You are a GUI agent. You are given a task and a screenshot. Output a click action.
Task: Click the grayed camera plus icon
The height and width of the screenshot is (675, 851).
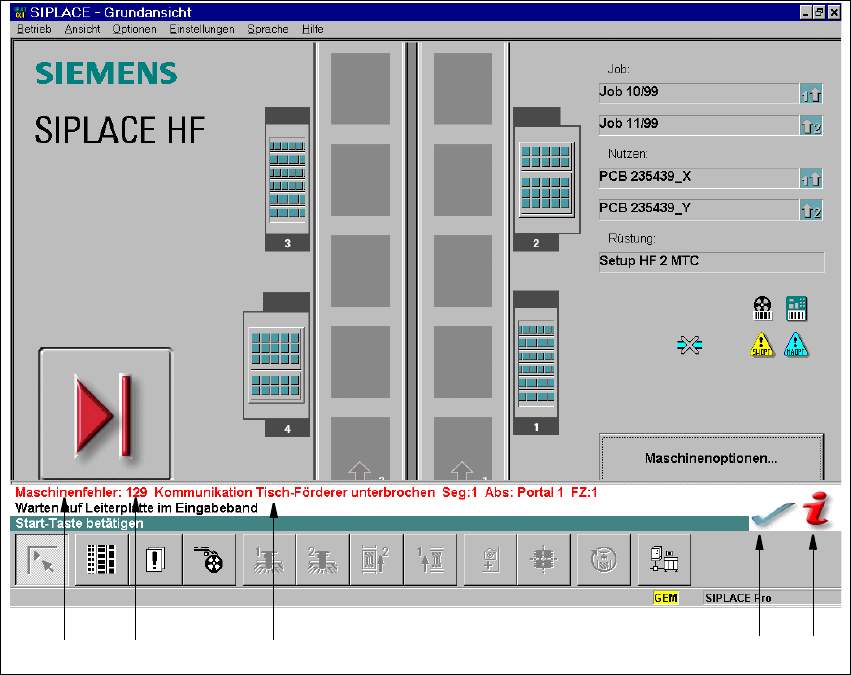(490, 560)
